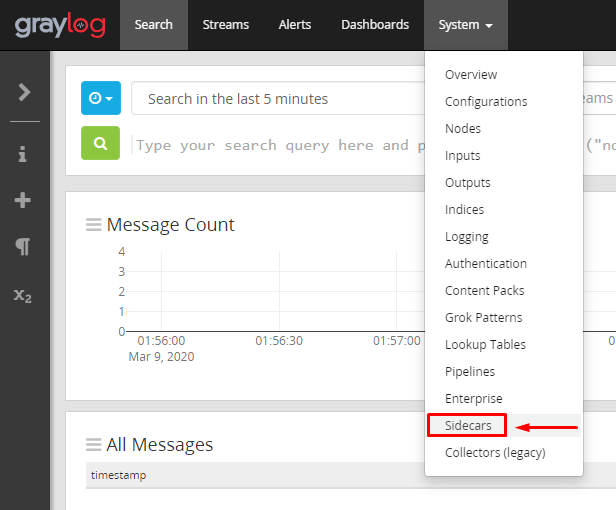Click the x₂ subscript sidebar icon

click(x=23, y=295)
